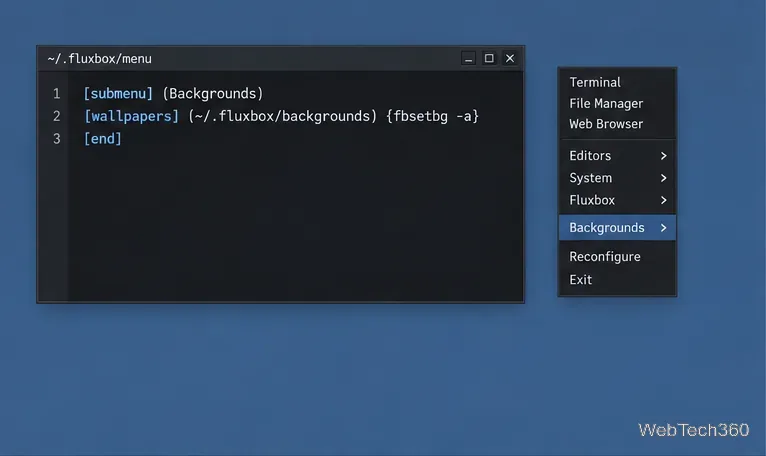Click line number 1 in the gutter

[57, 93]
